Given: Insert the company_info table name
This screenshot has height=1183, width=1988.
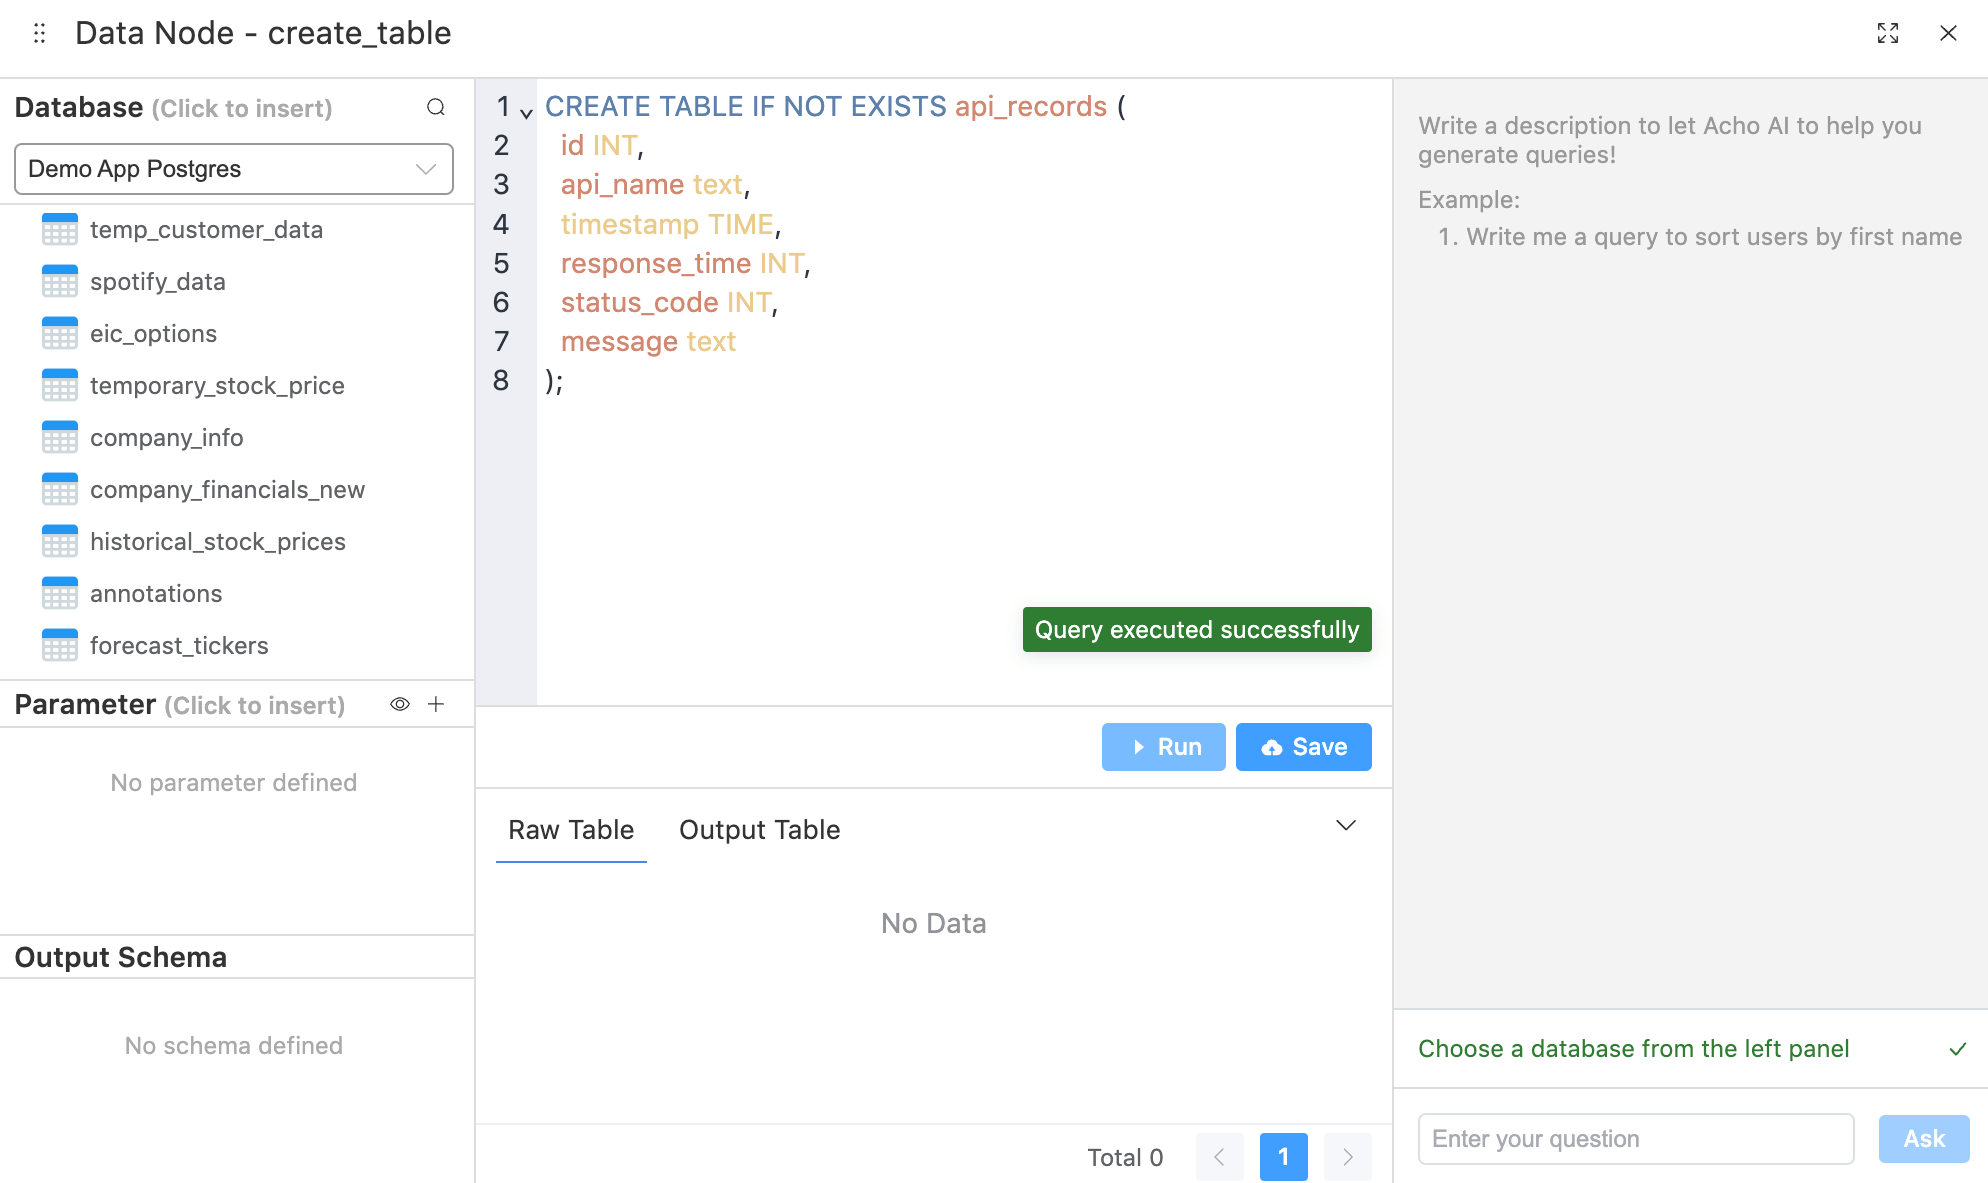Looking at the screenshot, I should [166, 438].
